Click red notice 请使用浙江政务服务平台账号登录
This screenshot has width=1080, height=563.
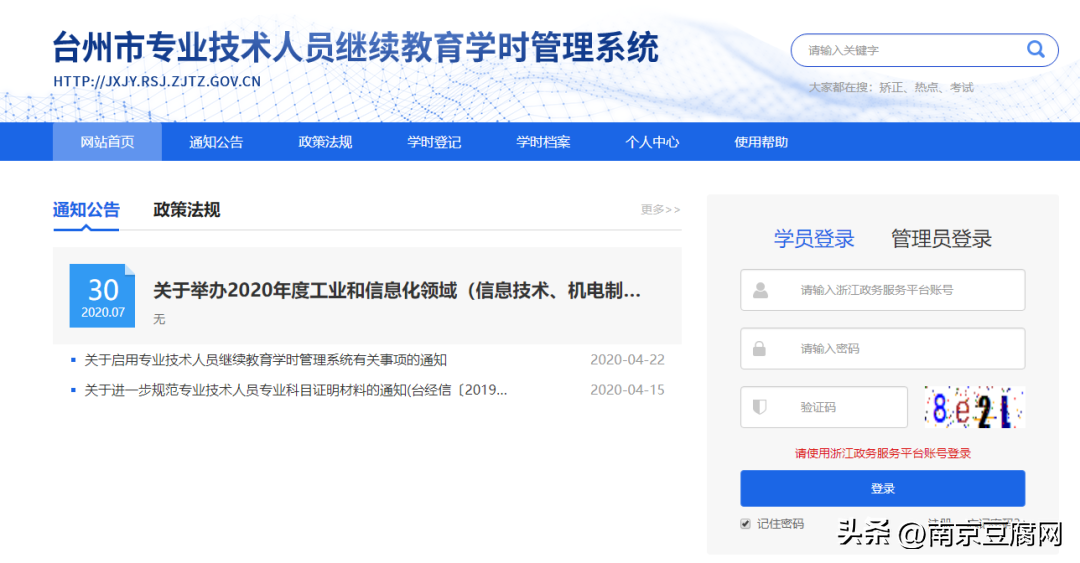pos(883,453)
